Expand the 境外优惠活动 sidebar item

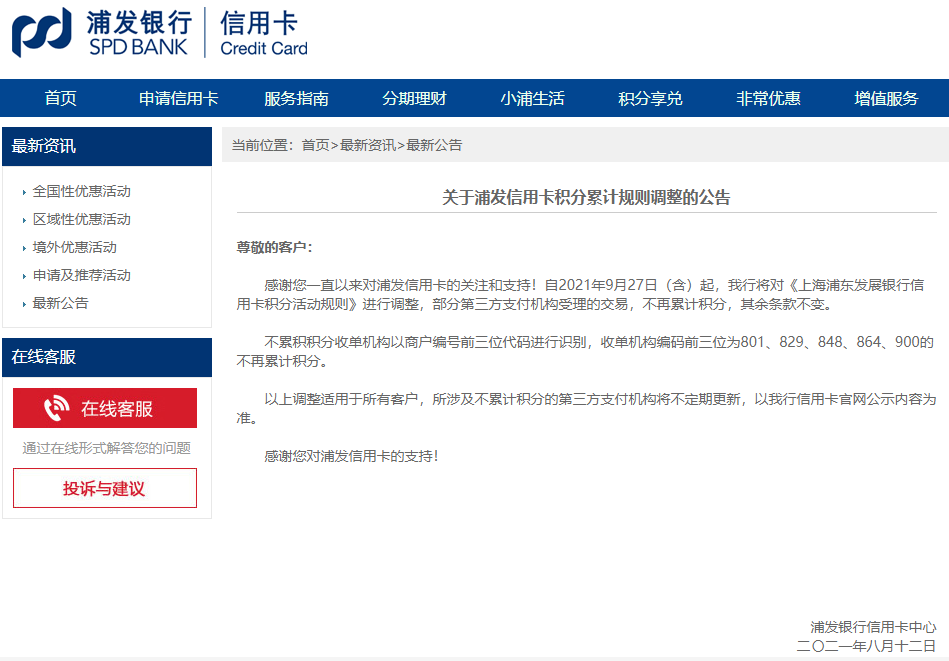coord(74,247)
